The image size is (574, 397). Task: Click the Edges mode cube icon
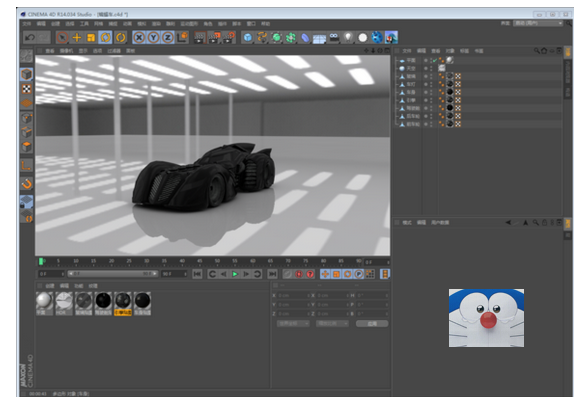(x=26, y=132)
